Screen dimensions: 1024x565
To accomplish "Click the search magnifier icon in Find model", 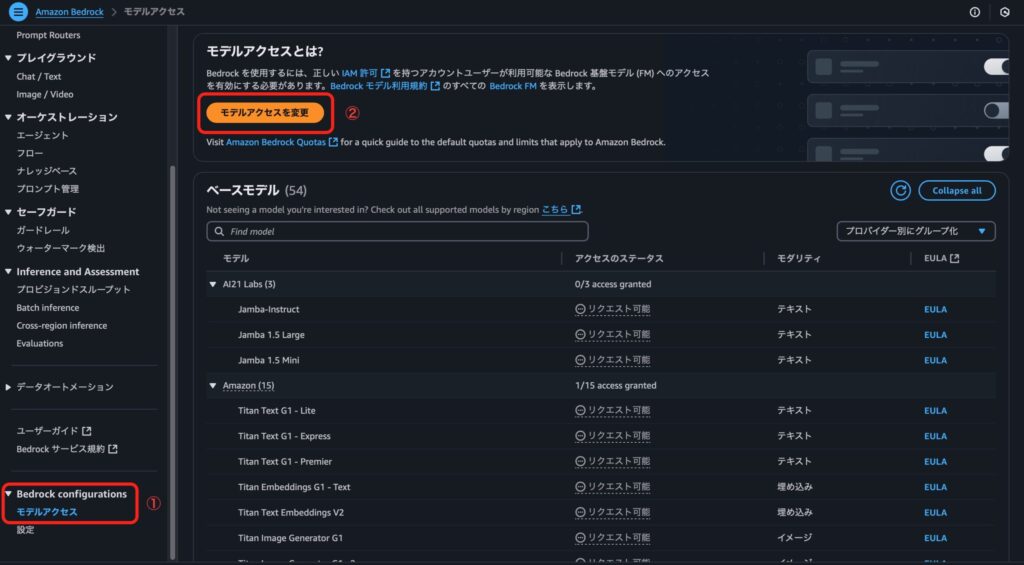I will (219, 231).
